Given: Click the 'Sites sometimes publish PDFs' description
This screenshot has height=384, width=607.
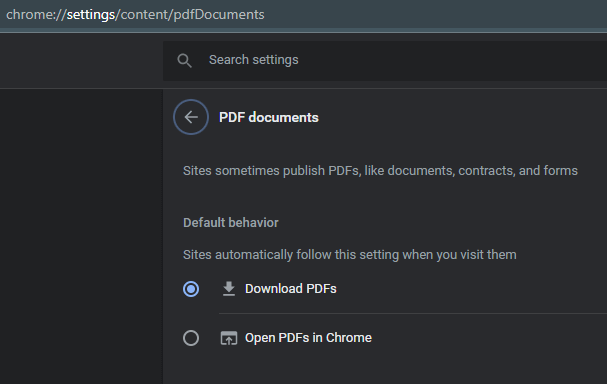Looking at the screenshot, I should (x=380, y=171).
